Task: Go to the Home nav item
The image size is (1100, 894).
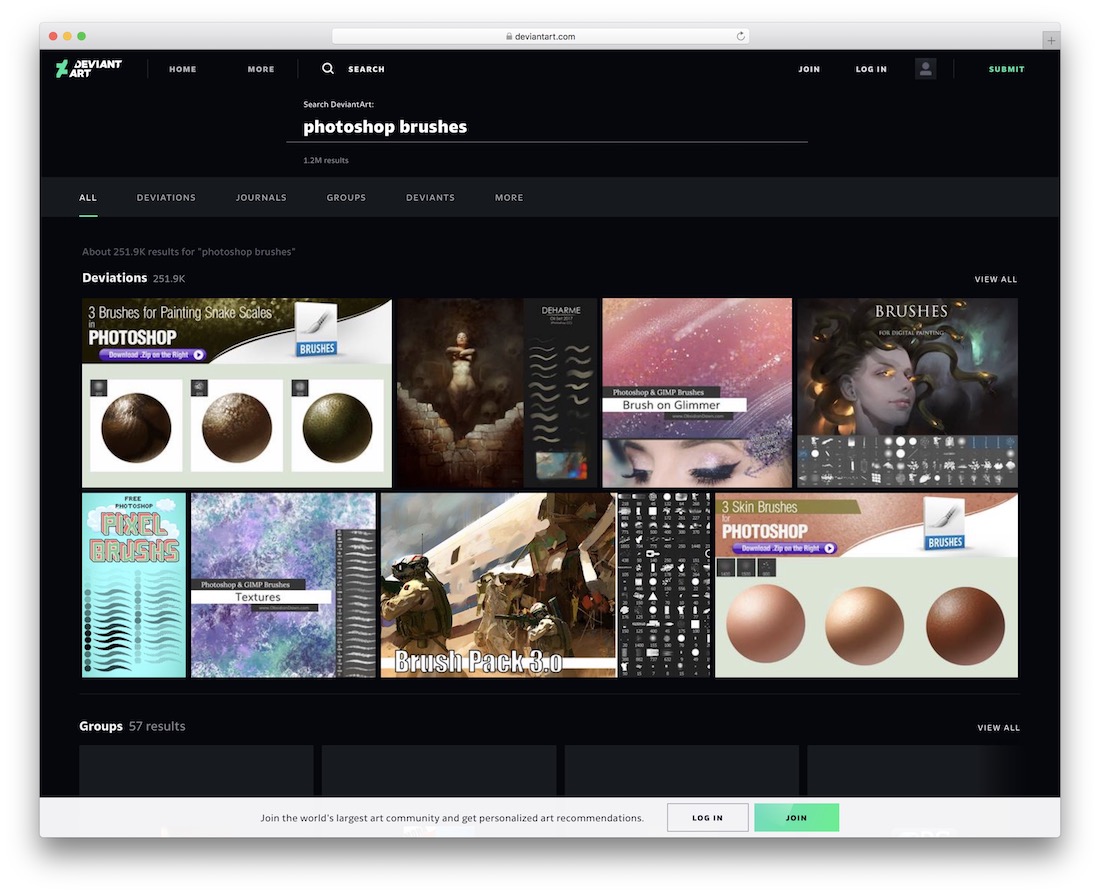Action: [x=182, y=69]
